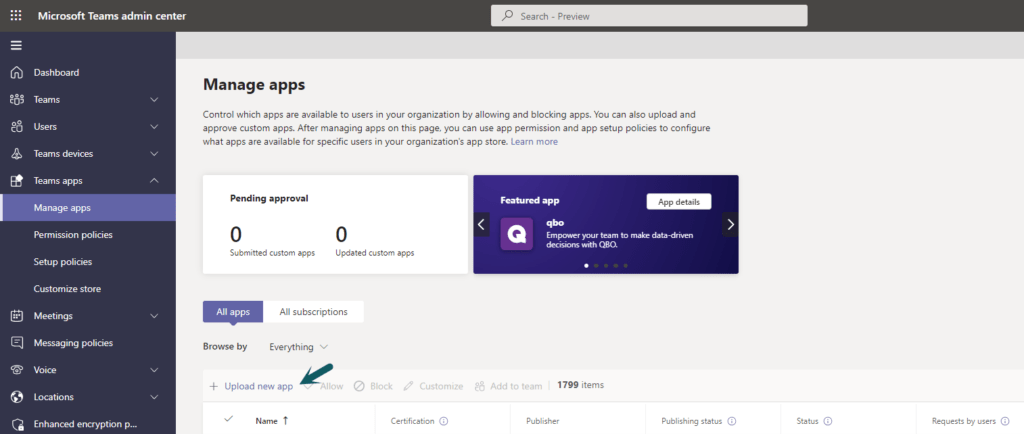Expand the Teams sidebar section chevron
This screenshot has width=1024, height=434.
155,100
